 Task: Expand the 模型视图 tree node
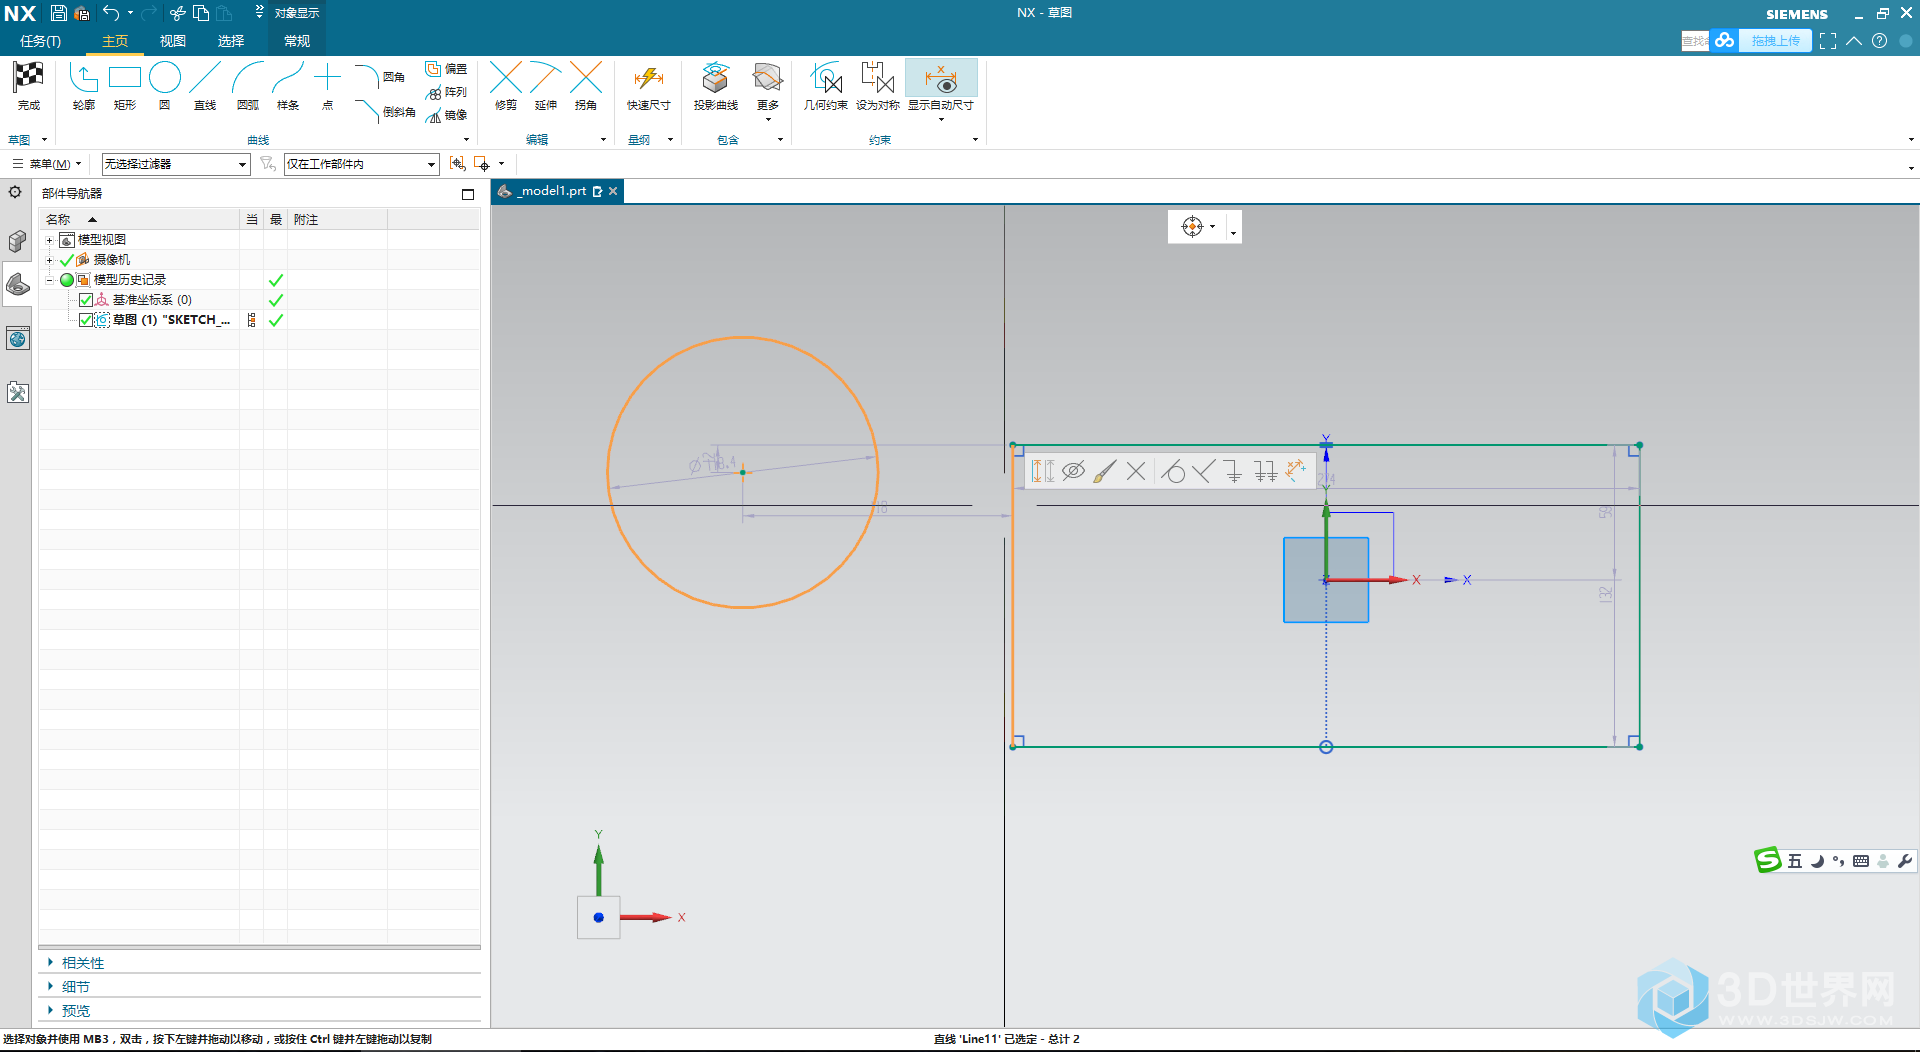pos(49,240)
